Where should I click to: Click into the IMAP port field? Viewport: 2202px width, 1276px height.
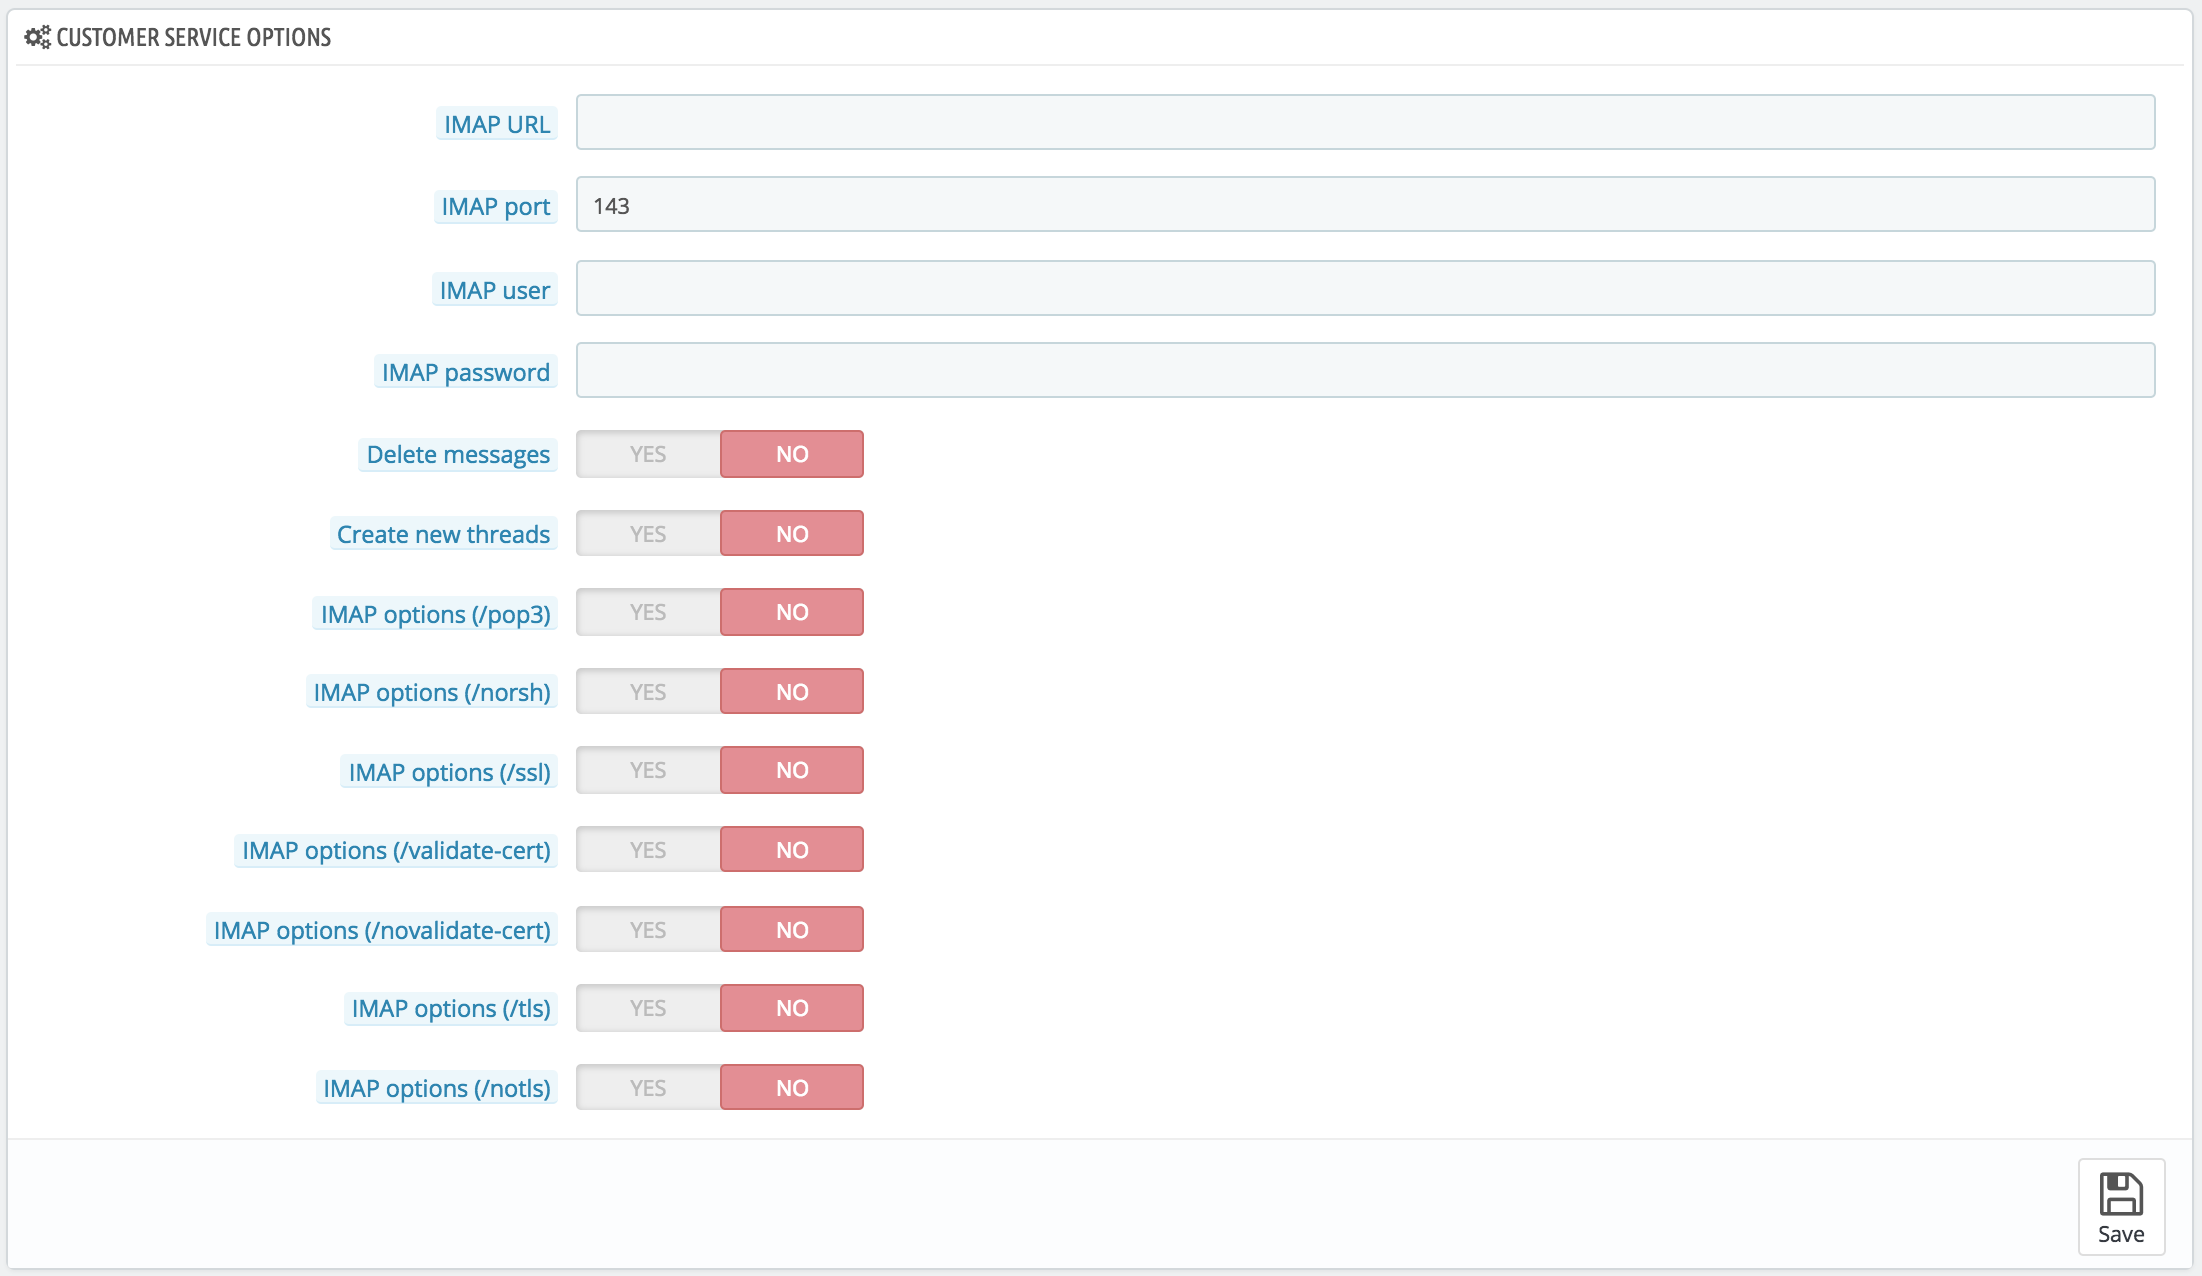pyautogui.click(x=1365, y=205)
